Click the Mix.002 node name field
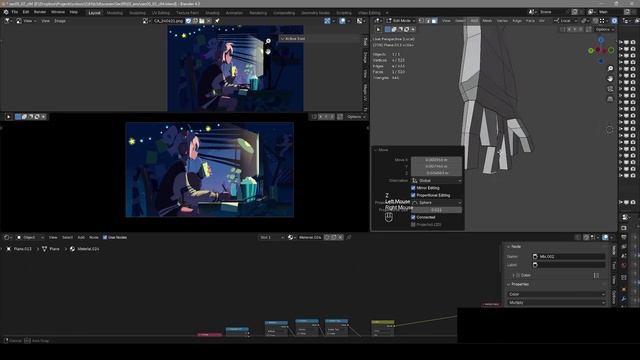This screenshot has width=640, height=360. (569, 257)
